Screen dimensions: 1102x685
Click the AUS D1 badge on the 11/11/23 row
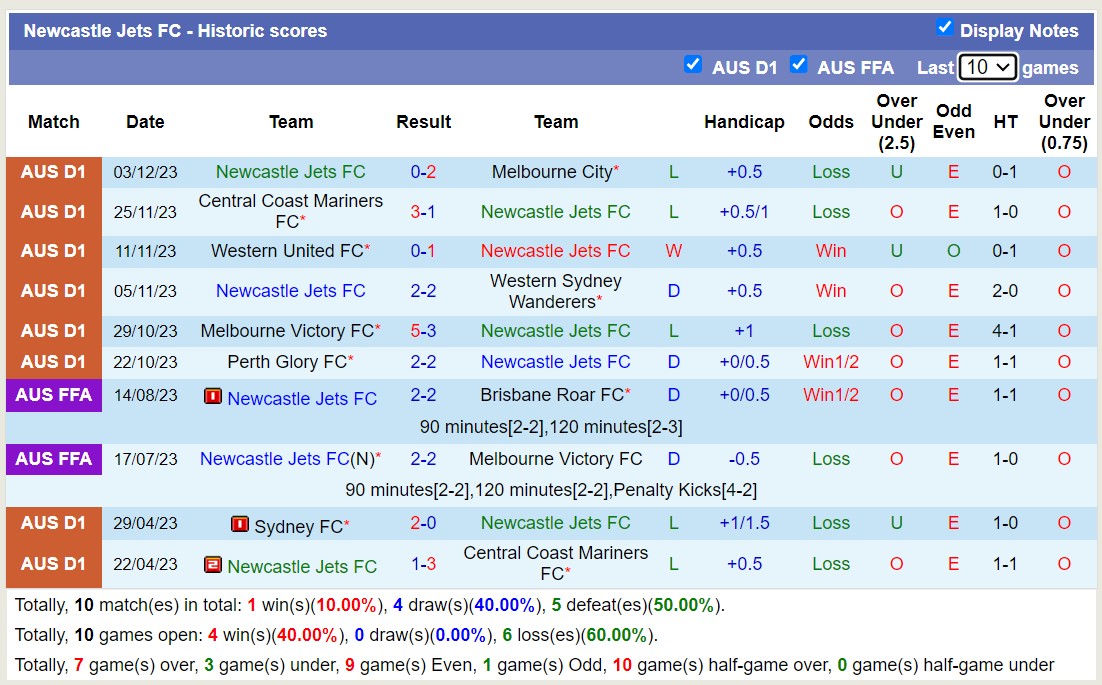pyautogui.click(x=54, y=251)
